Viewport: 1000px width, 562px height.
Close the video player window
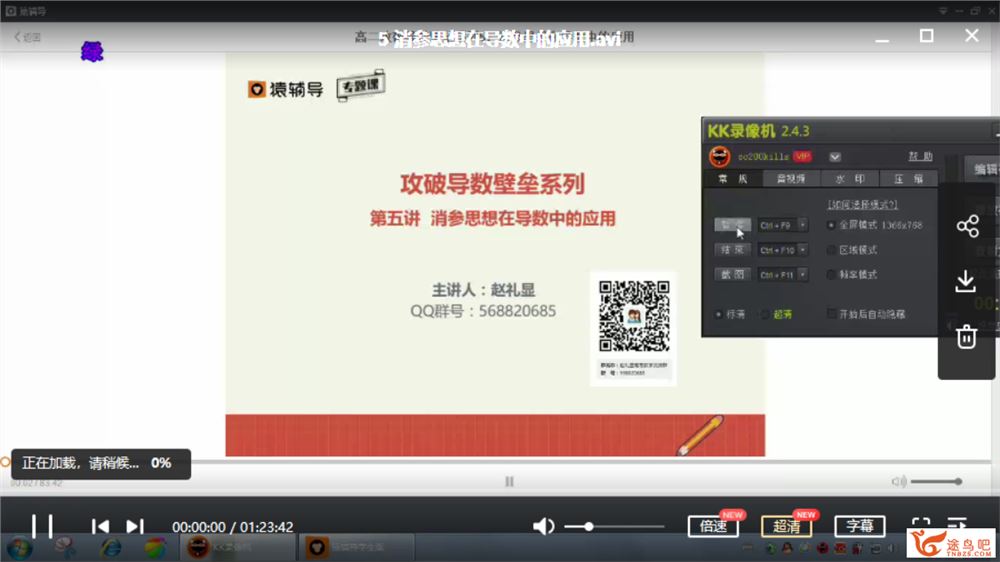click(x=971, y=36)
